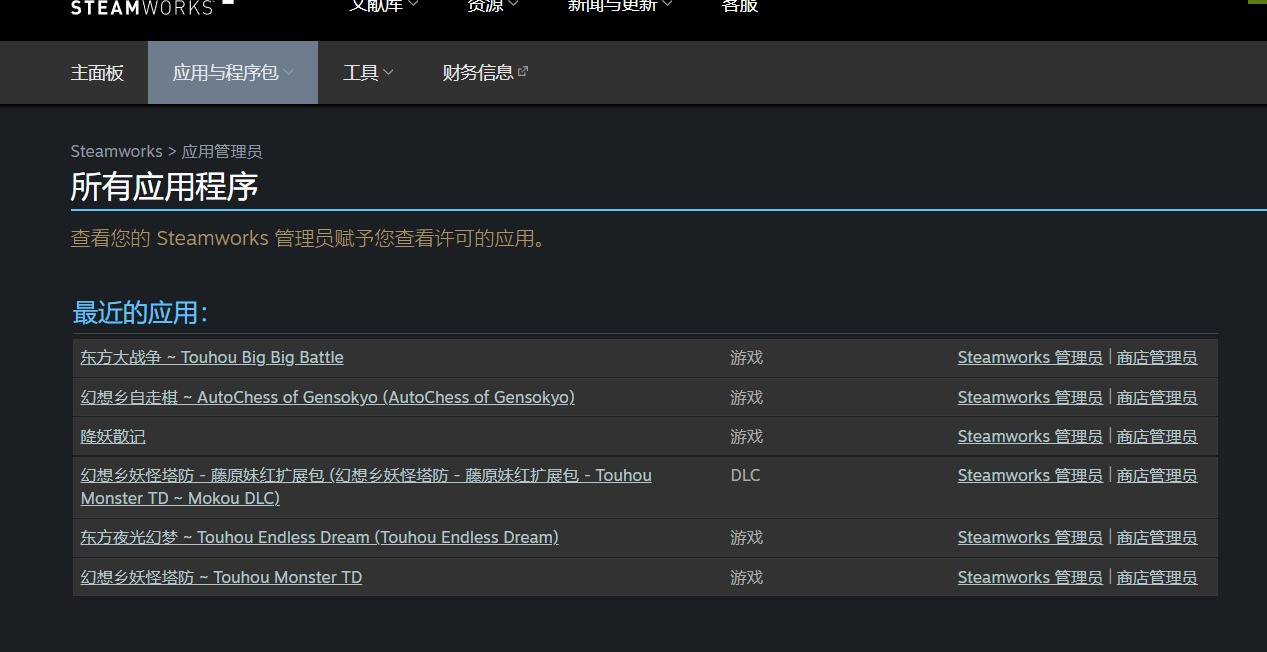
Task: Open 幻想乡自走棋 AutoChess of Gensokyo app link
Action: pyautogui.click(x=327, y=398)
